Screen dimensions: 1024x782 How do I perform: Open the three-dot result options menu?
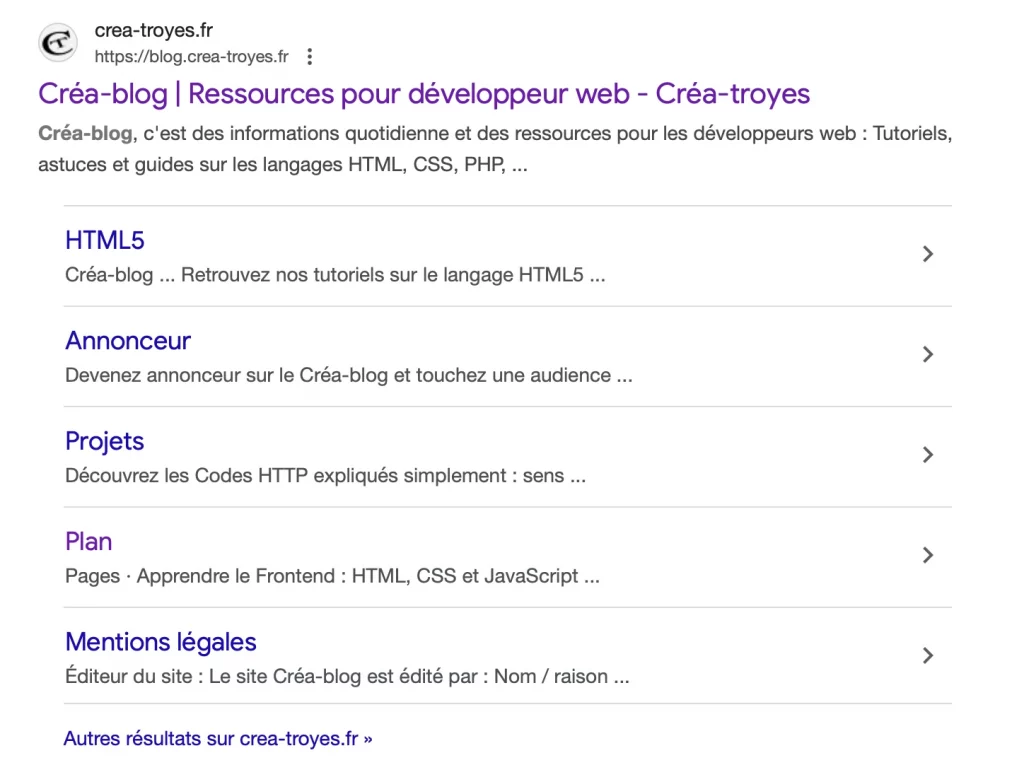tap(310, 57)
